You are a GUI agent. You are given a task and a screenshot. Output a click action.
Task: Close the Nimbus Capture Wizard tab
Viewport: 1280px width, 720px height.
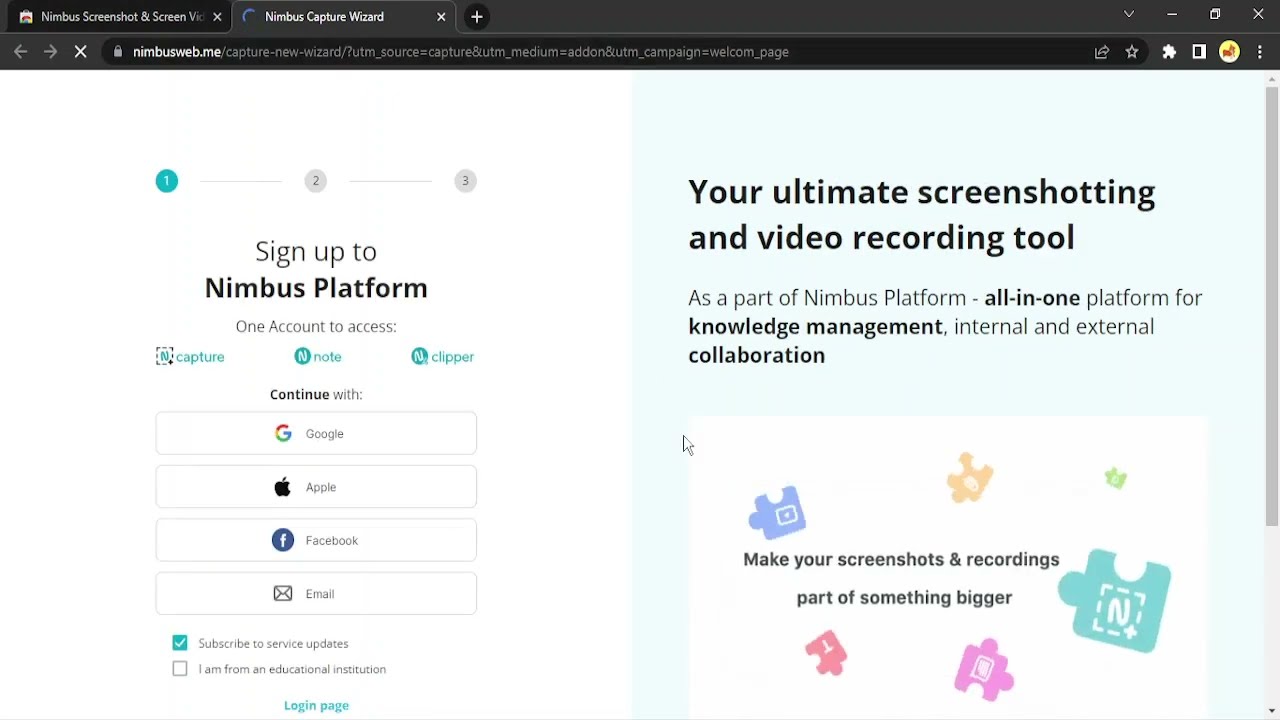click(441, 17)
